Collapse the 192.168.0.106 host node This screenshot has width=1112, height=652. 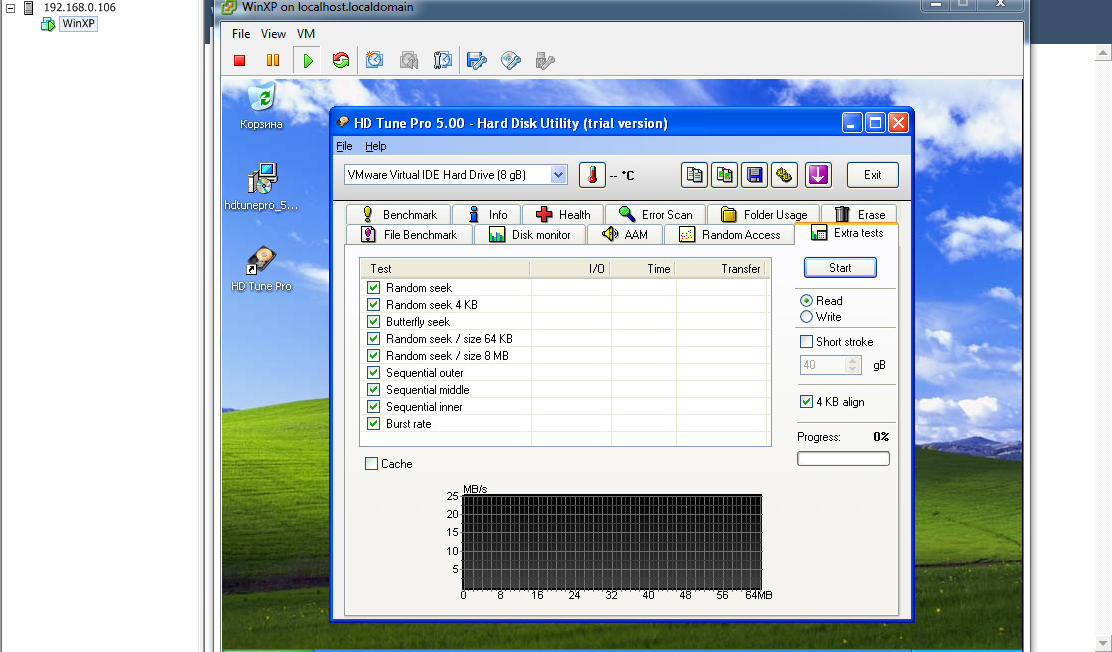[x=11, y=9]
